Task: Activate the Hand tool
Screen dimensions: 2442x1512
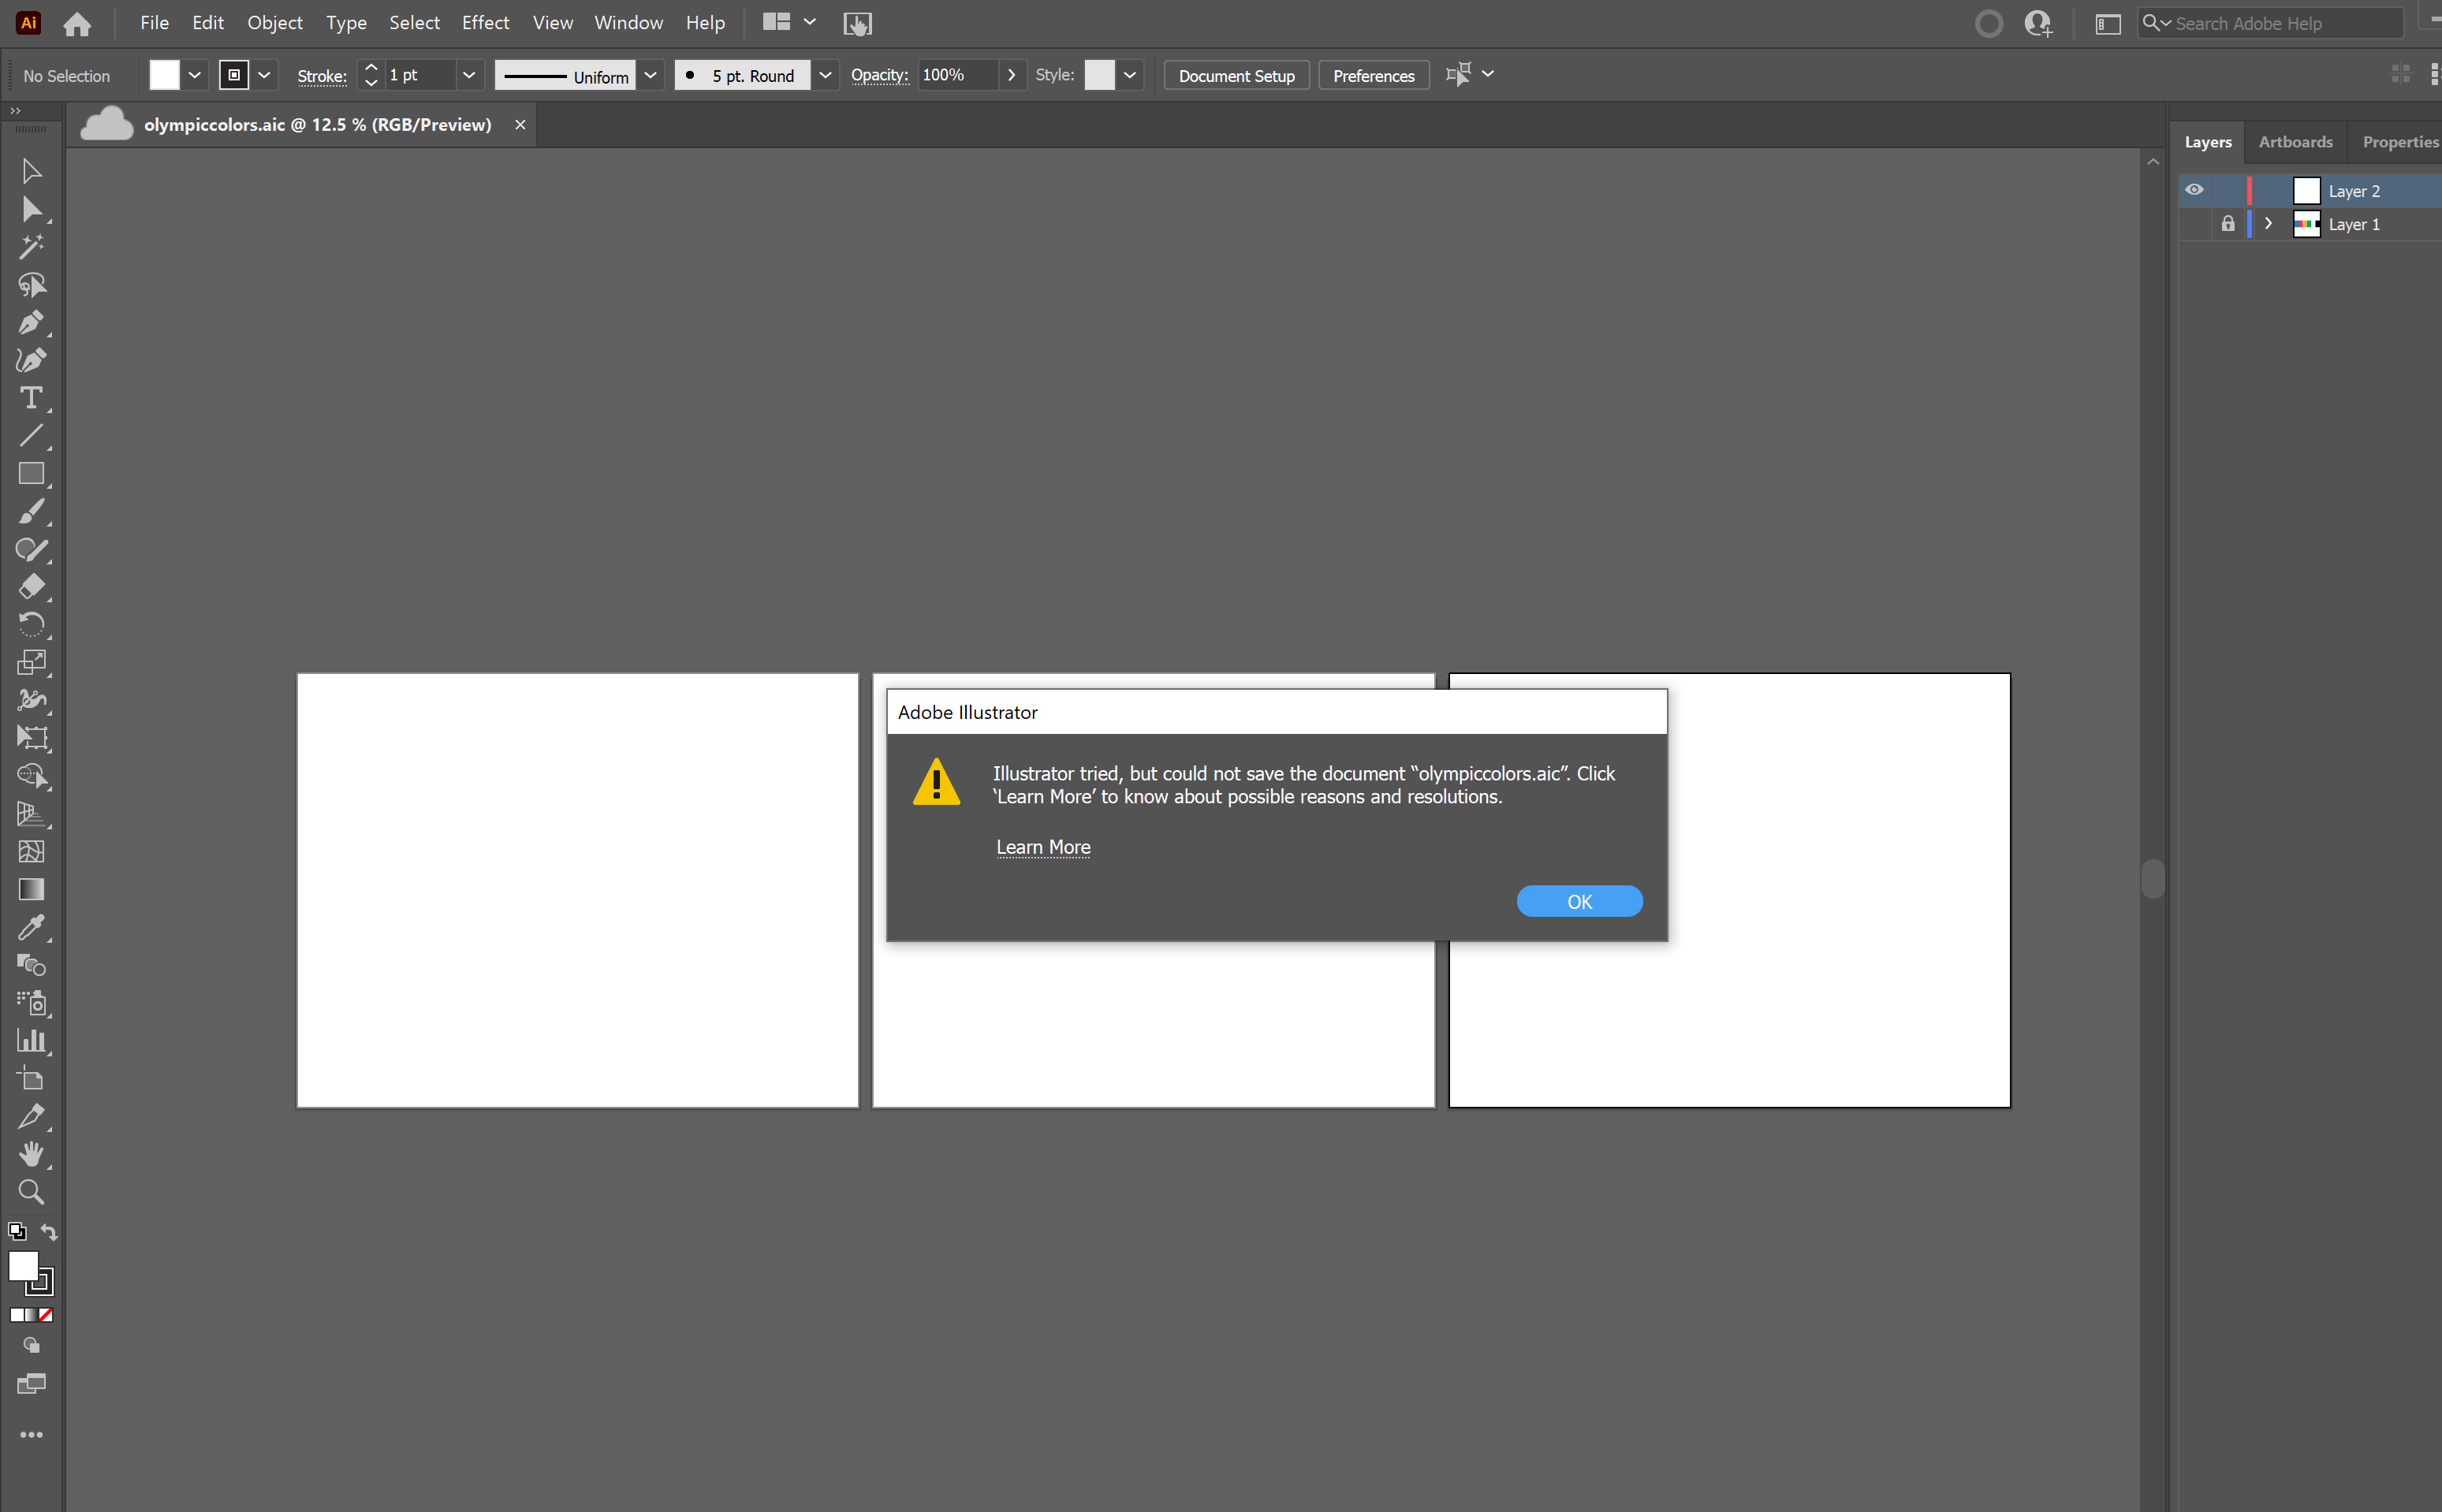Action: click(32, 1155)
